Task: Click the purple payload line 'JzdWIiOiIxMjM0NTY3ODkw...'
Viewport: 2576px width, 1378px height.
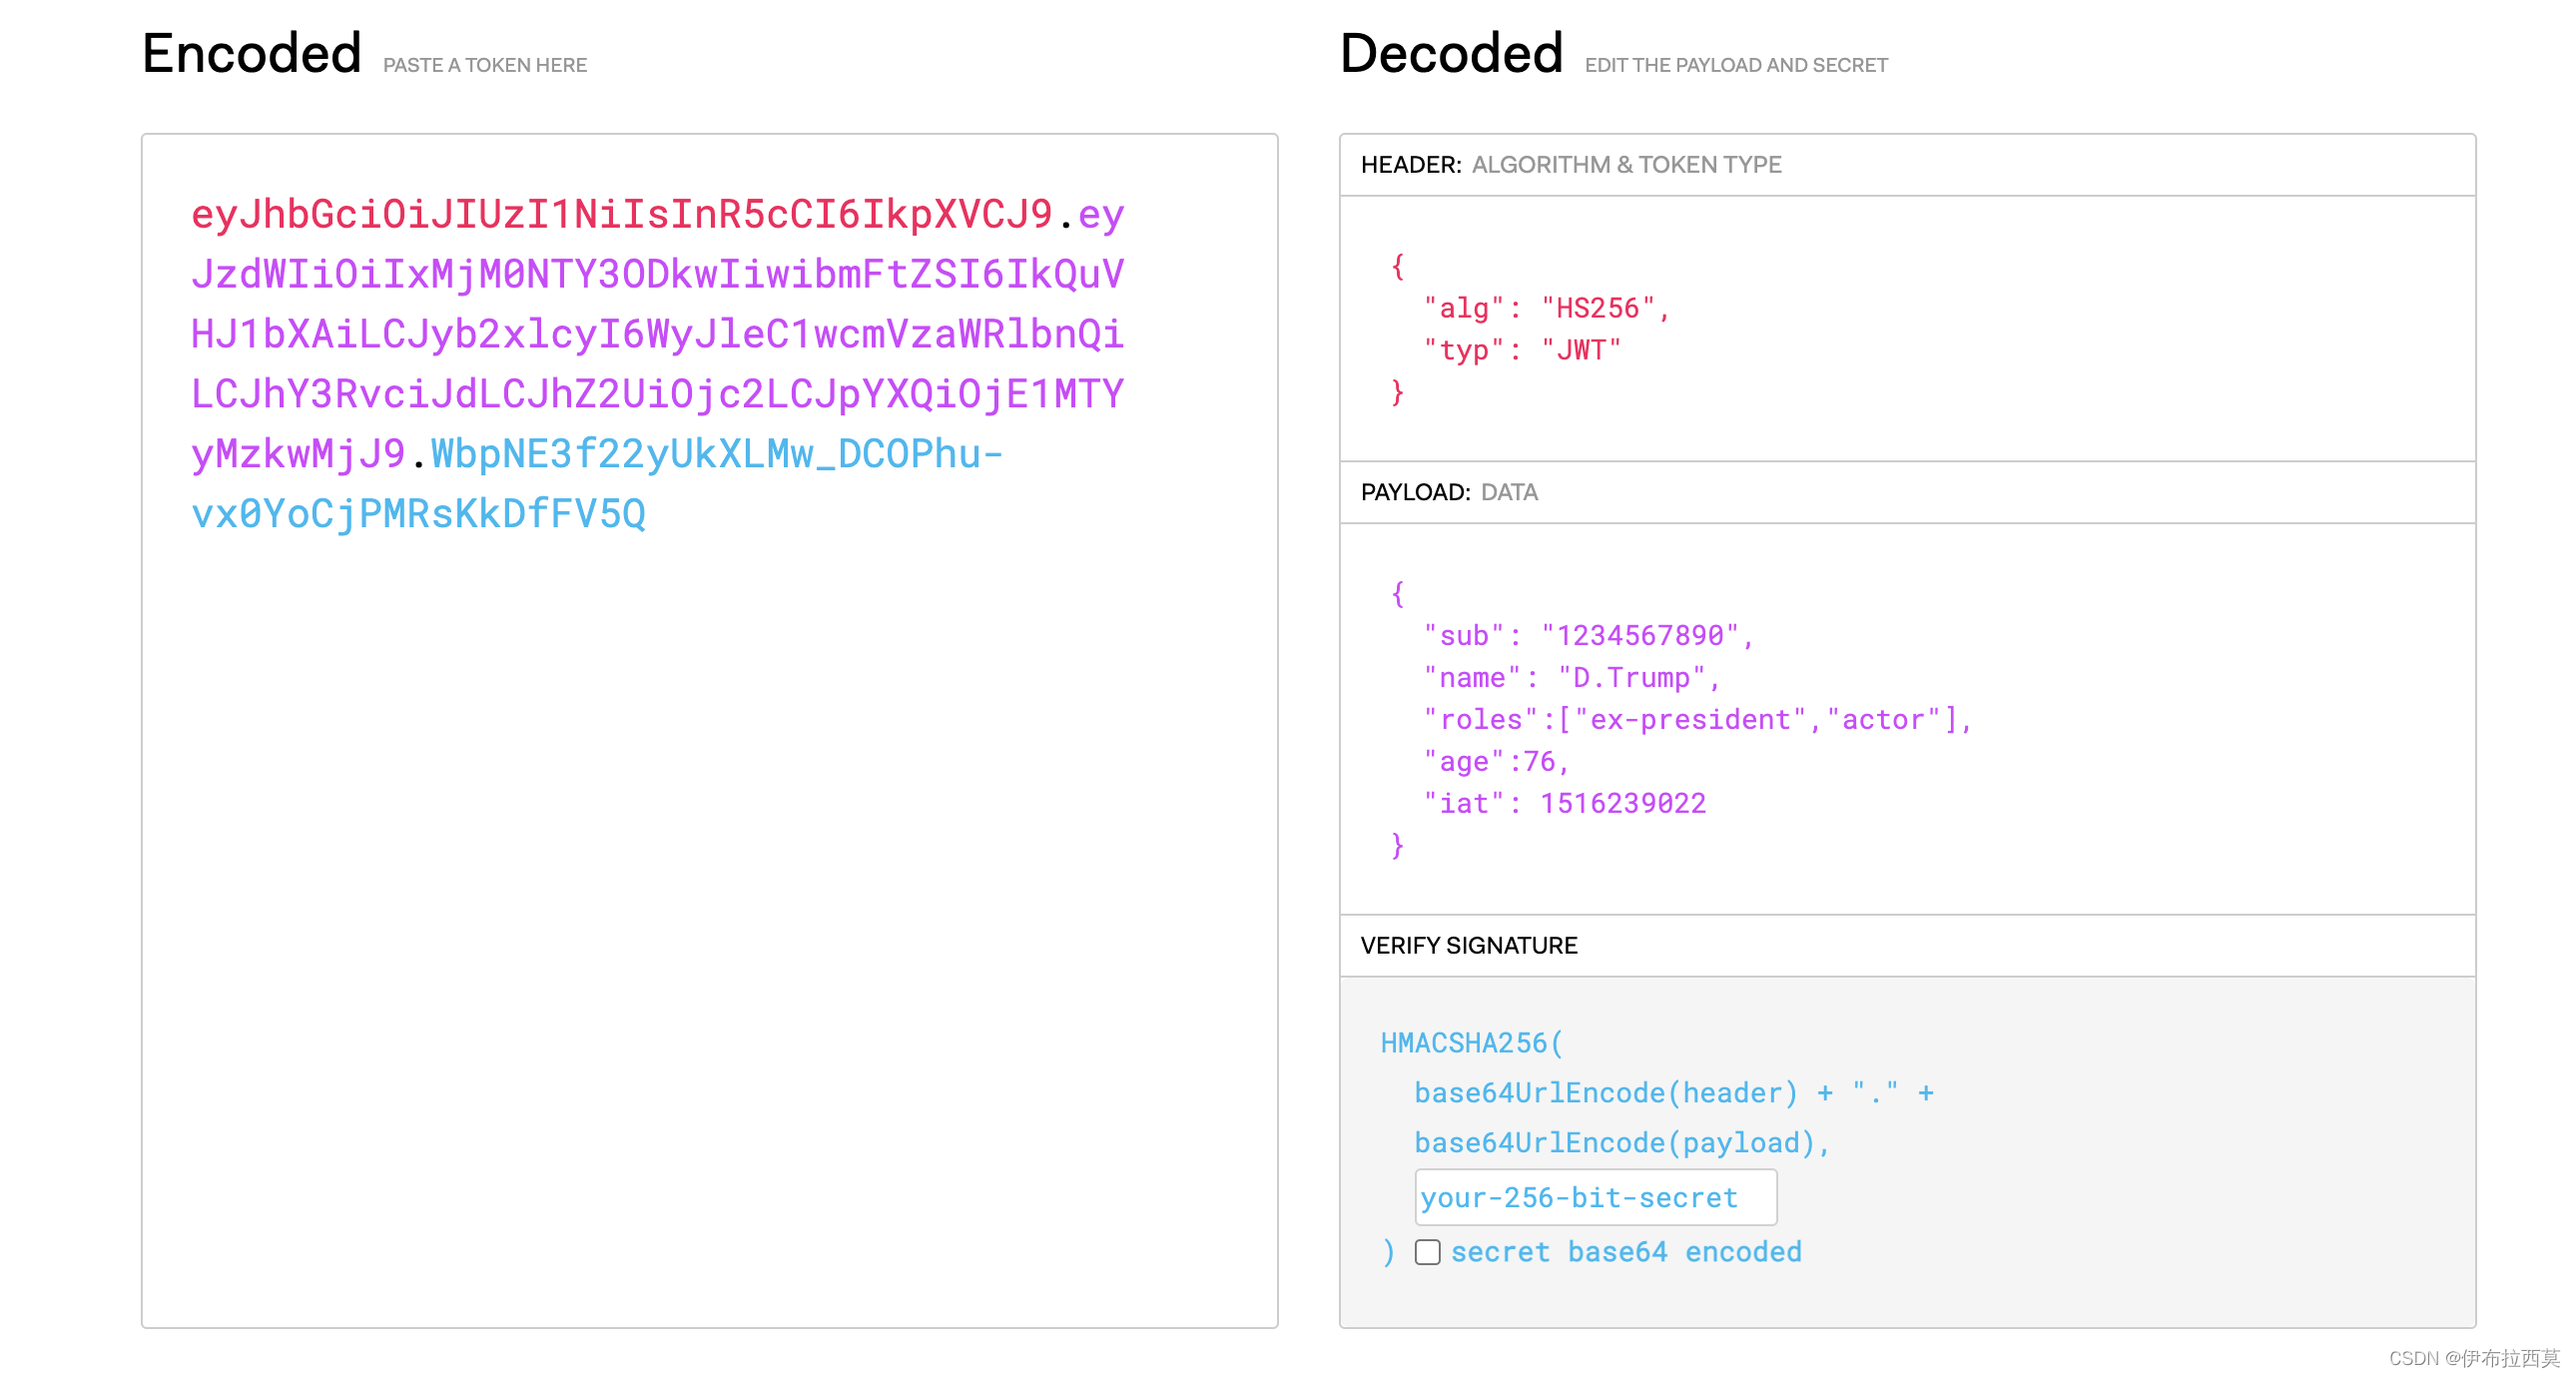Action: coord(657,274)
